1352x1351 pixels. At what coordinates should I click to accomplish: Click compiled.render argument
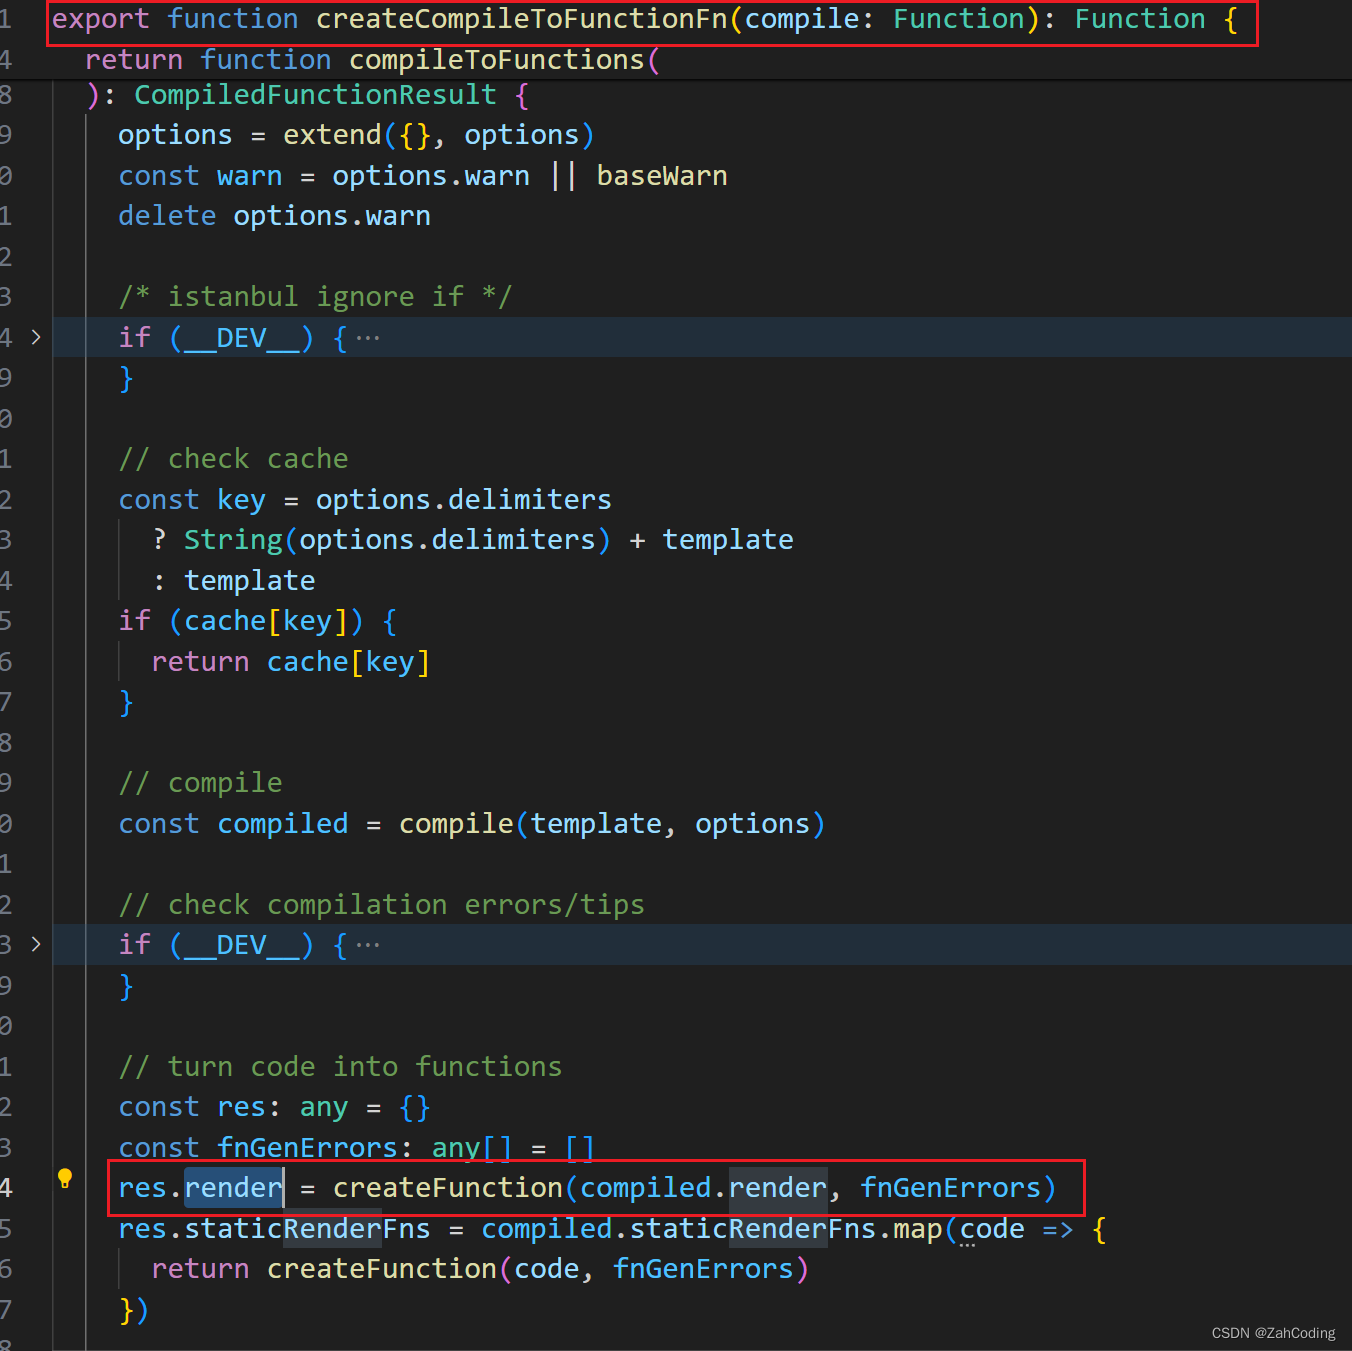click(x=703, y=1188)
